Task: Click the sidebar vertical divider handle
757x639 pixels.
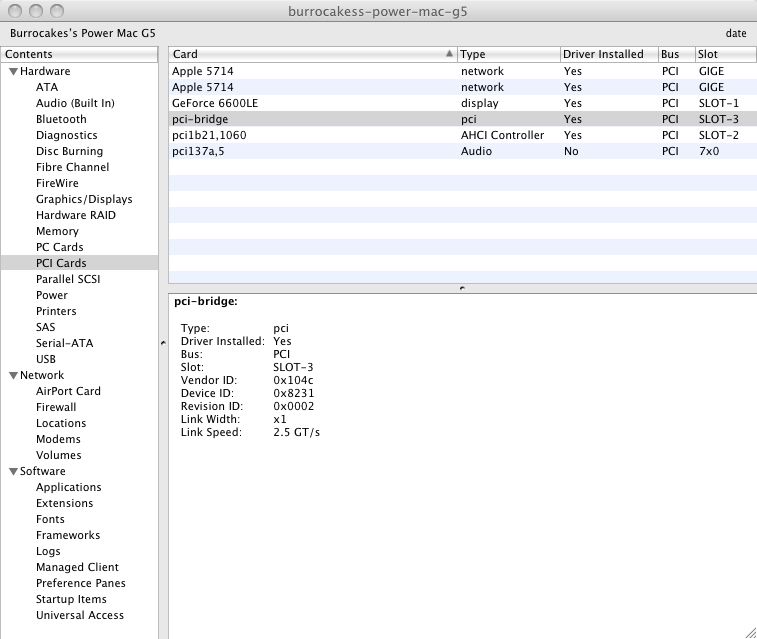Action: (x=162, y=343)
